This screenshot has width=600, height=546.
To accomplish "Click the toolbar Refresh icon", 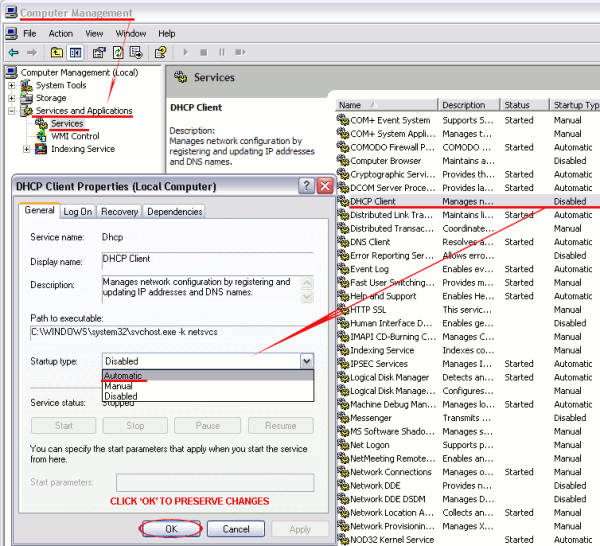I will click(118, 52).
